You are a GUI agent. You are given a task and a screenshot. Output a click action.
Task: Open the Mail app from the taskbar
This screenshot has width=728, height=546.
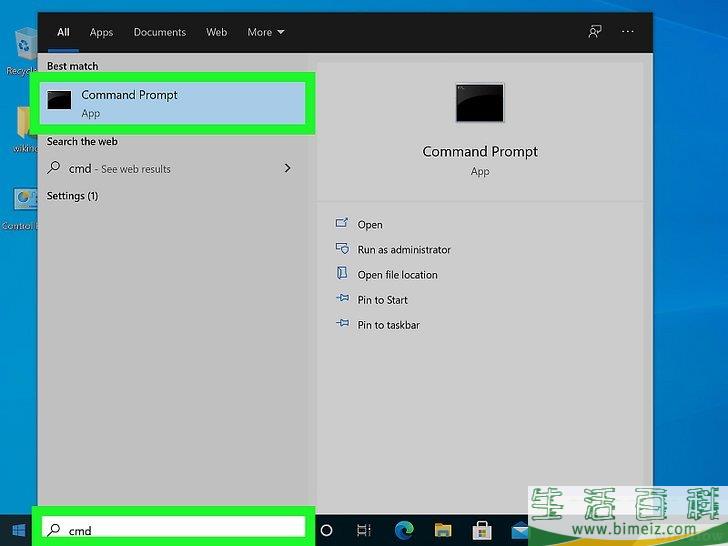tap(520, 531)
